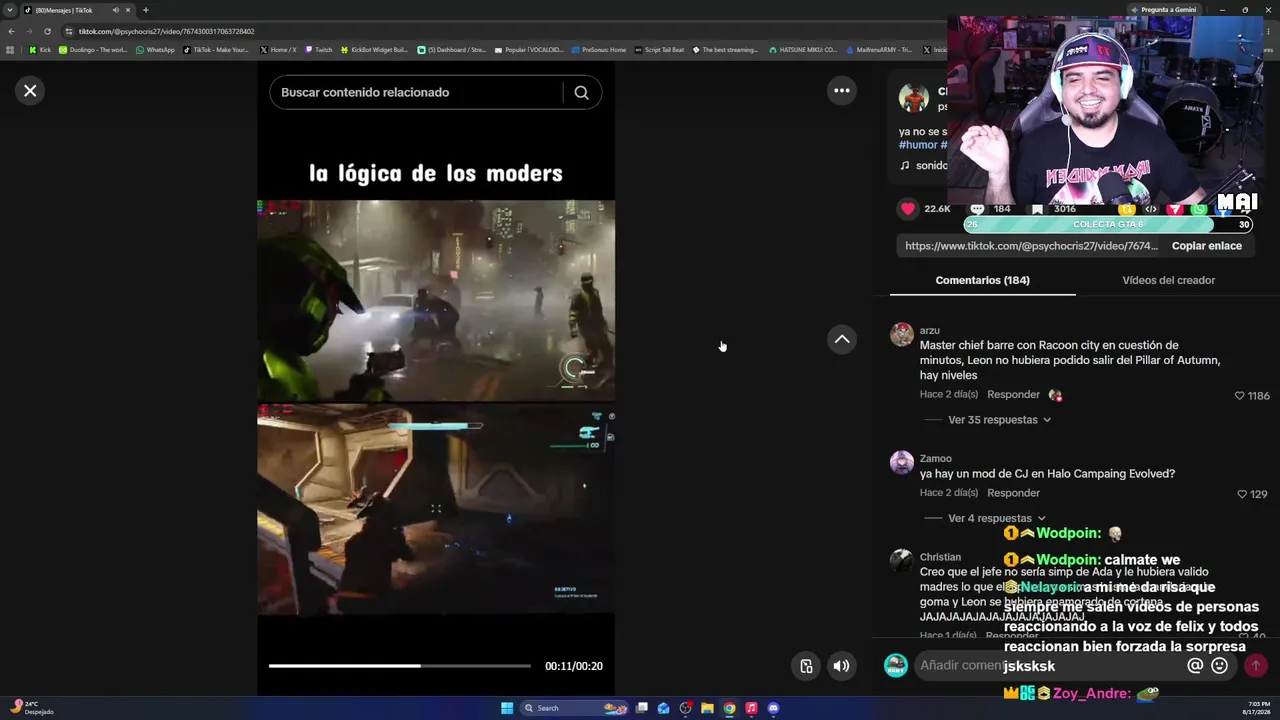
Task: Expand 'Ver 4 respuestas' under Zamoo's comment
Action: click(x=996, y=518)
